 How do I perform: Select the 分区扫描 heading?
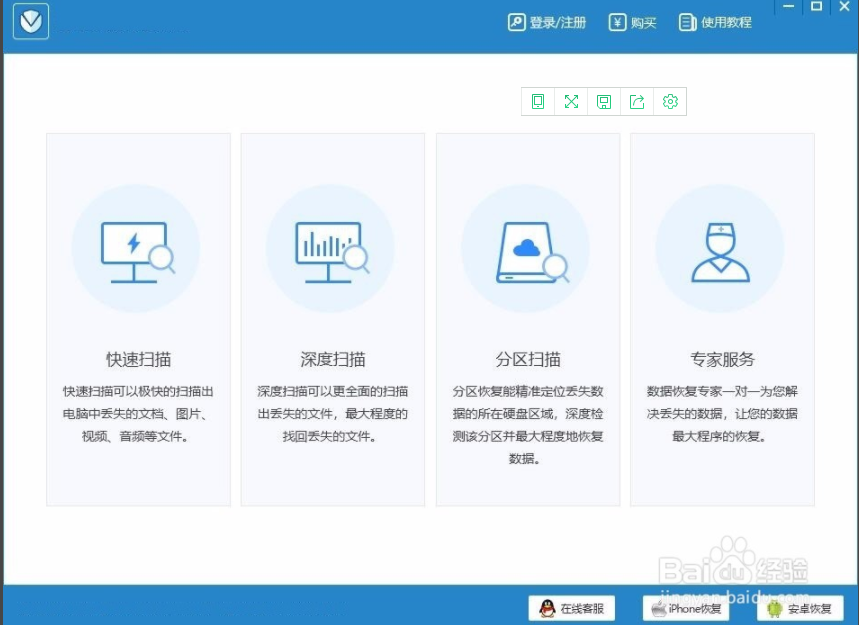tap(528, 359)
